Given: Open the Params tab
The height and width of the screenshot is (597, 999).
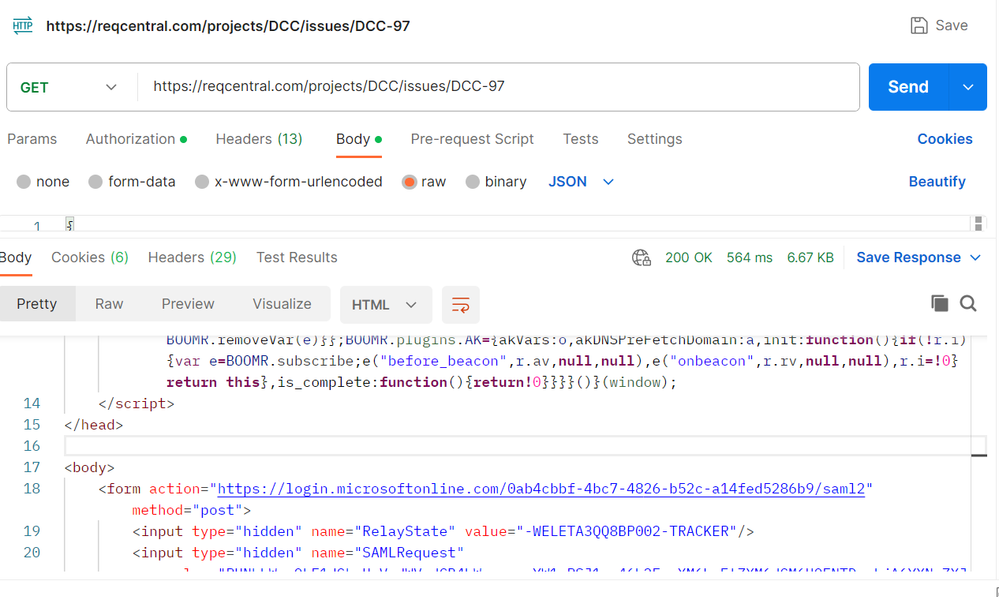Looking at the screenshot, I should click(32, 139).
